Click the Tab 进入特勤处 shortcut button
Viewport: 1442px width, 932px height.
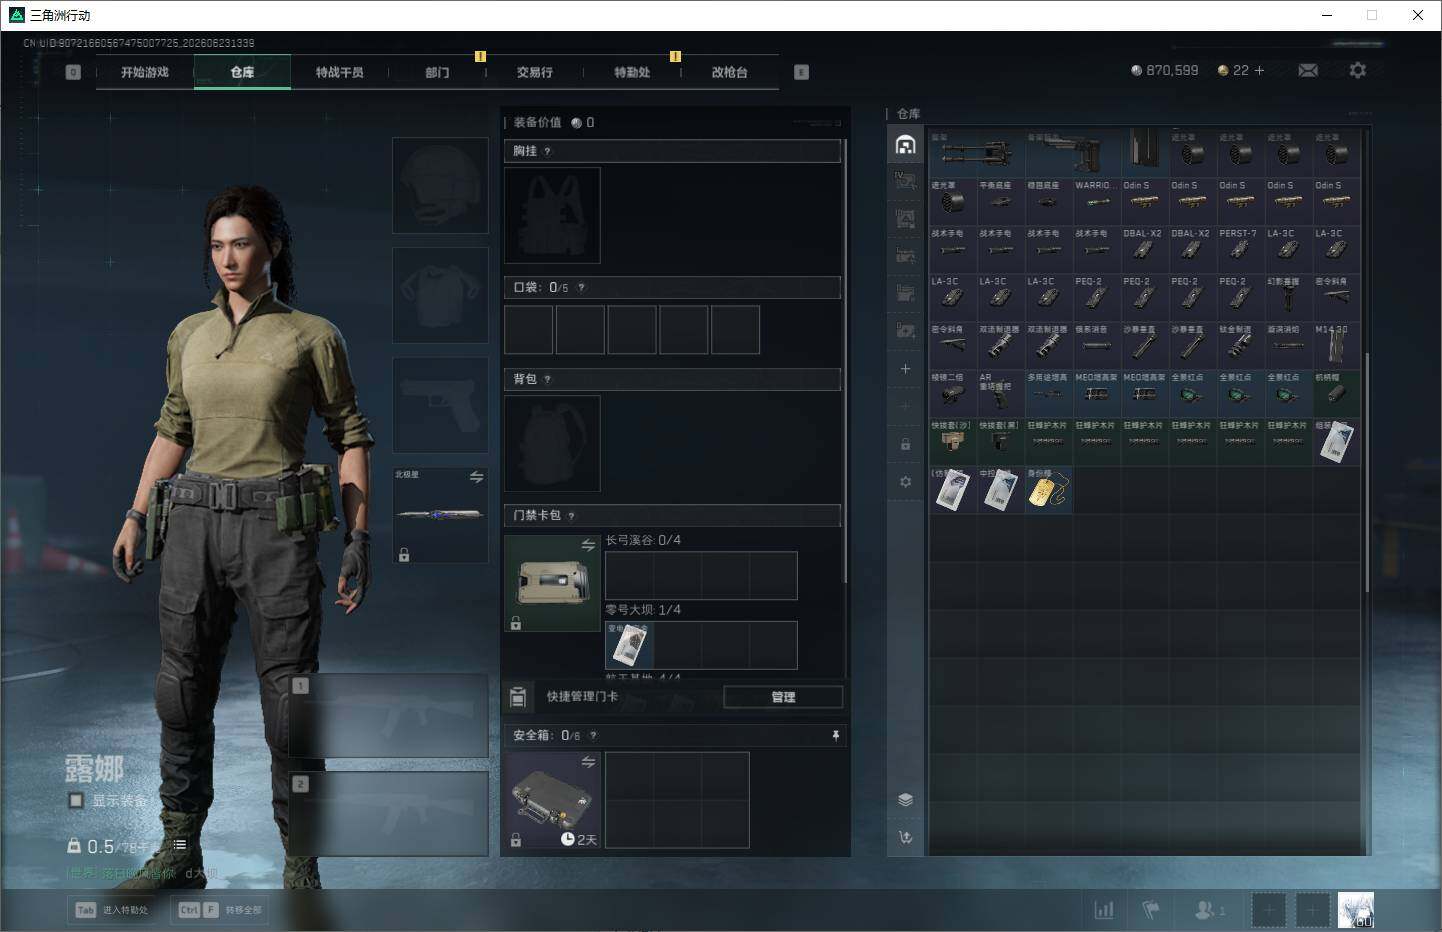tap(112, 910)
